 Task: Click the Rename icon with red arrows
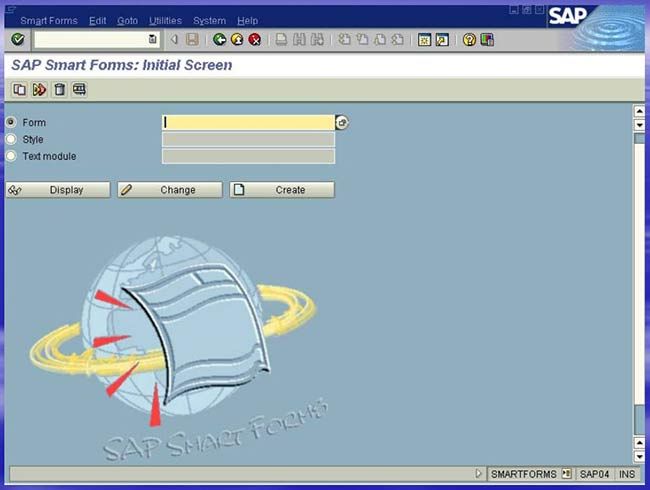[x=39, y=89]
